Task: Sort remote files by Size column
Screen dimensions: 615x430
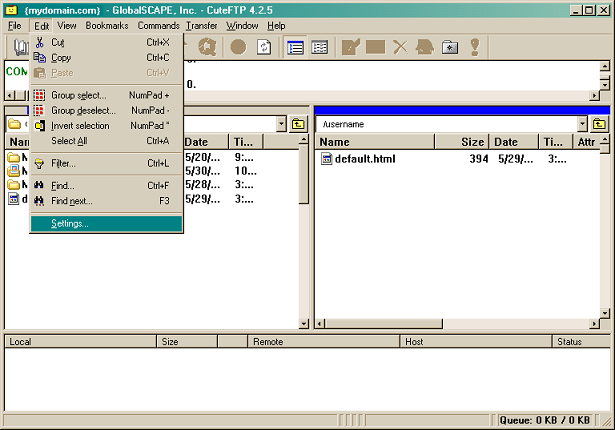Action: [x=472, y=142]
